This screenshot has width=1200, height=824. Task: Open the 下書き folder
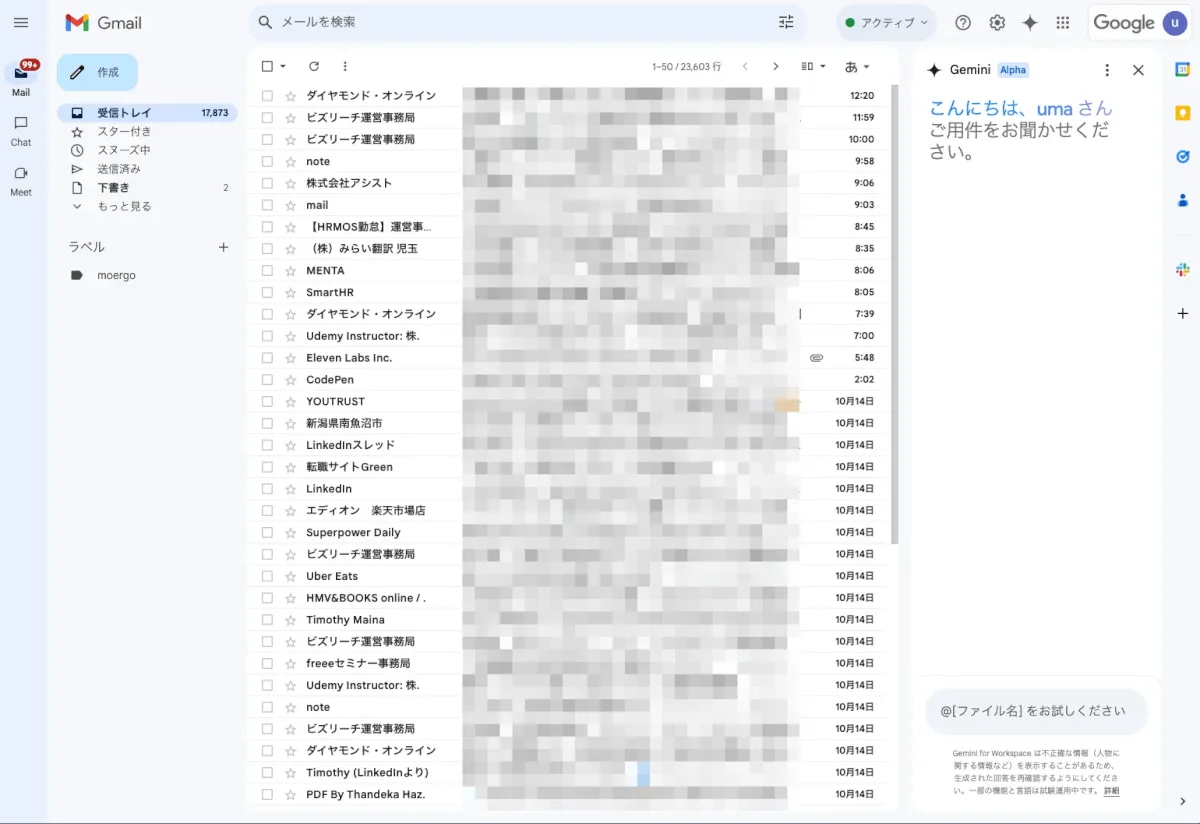[147, 187]
